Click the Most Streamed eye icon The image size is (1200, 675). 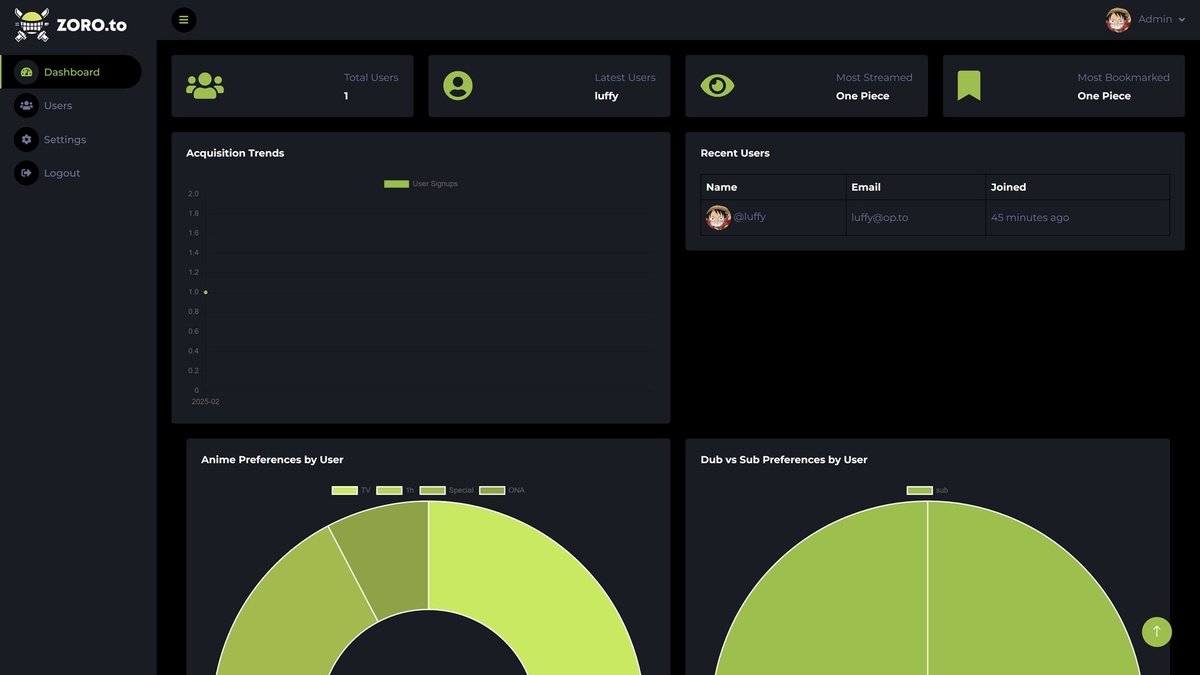click(717, 86)
